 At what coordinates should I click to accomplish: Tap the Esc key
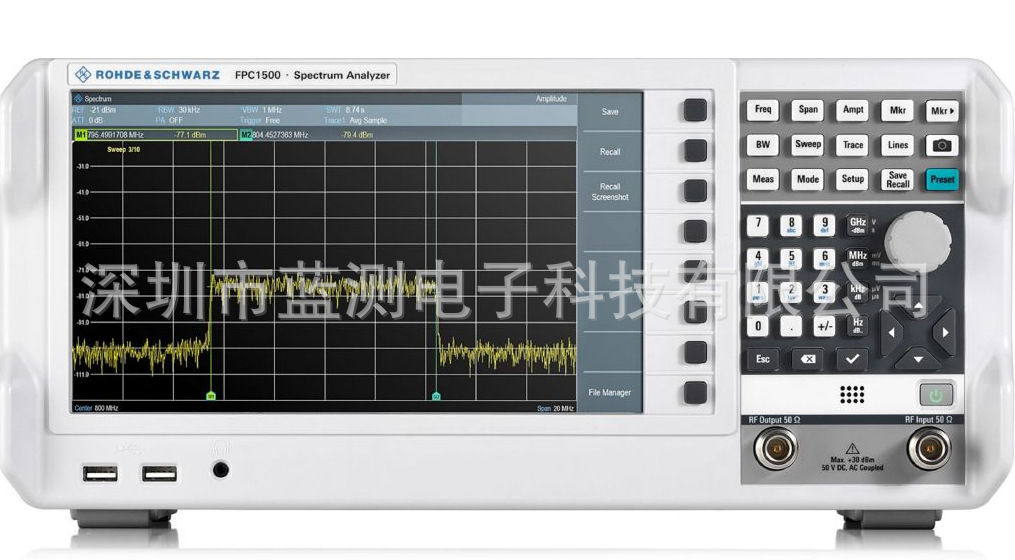[763, 359]
